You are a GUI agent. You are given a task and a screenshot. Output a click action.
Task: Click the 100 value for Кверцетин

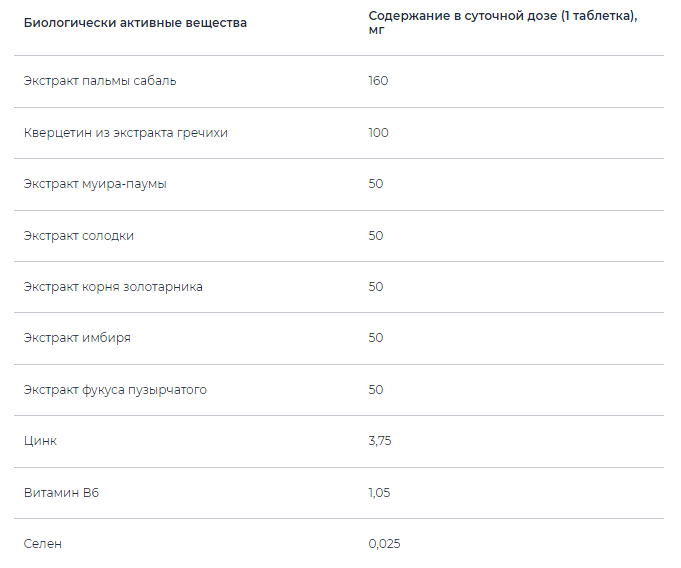click(378, 133)
